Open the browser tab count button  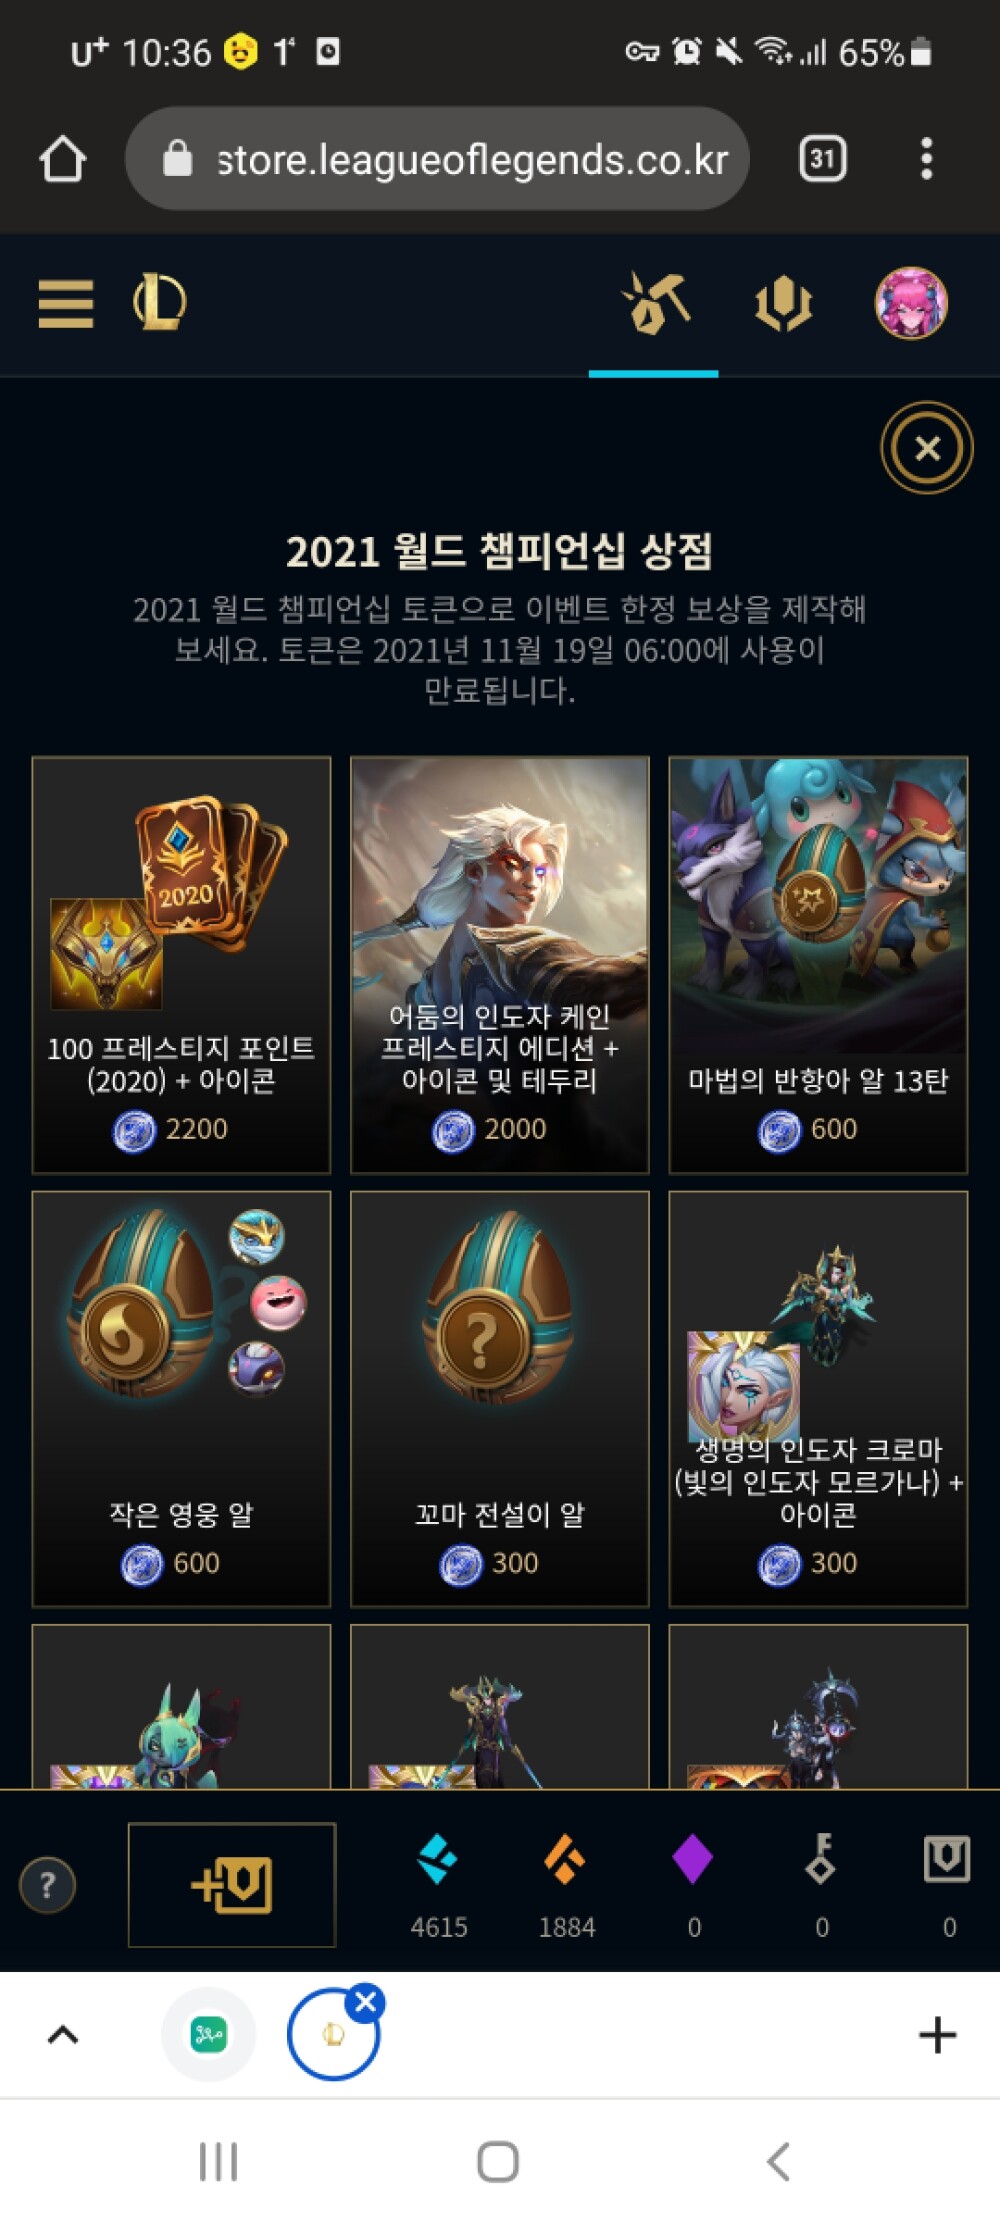click(x=822, y=159)
